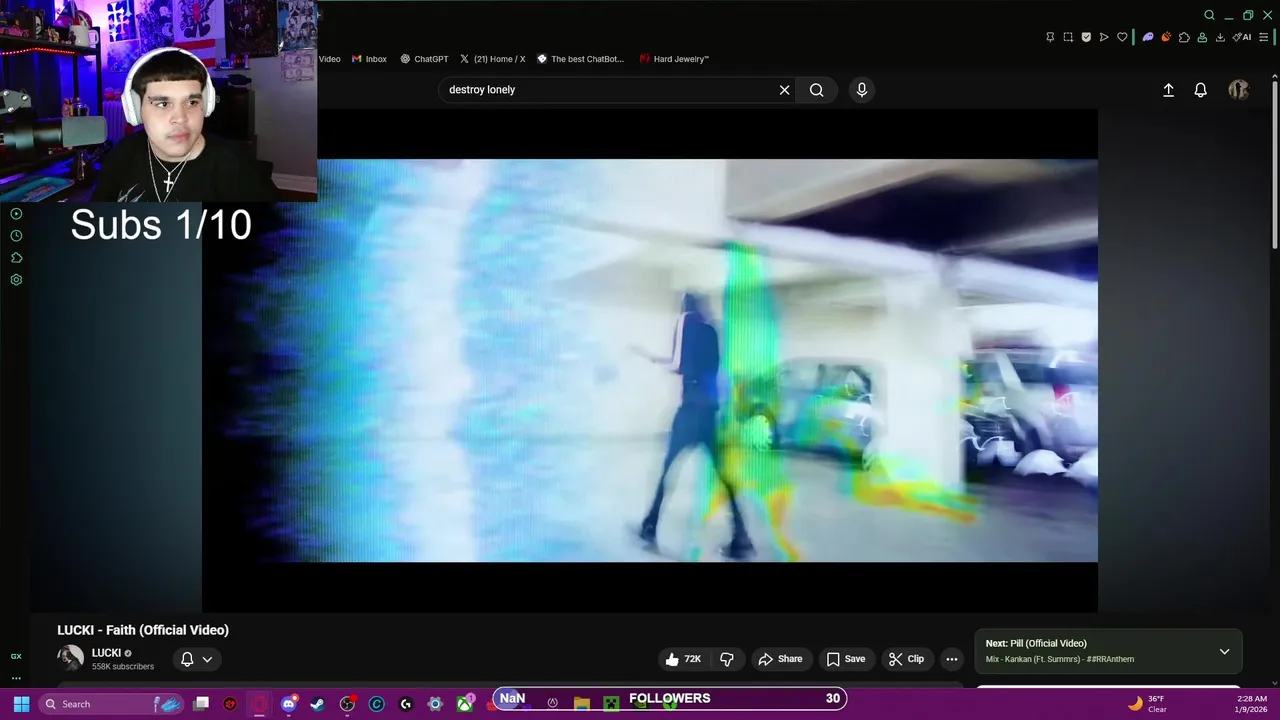Image resolution: width=1280 pixels, height=720 pixels.
Task: Open the sidebar player icon
Action: (16, 214)
